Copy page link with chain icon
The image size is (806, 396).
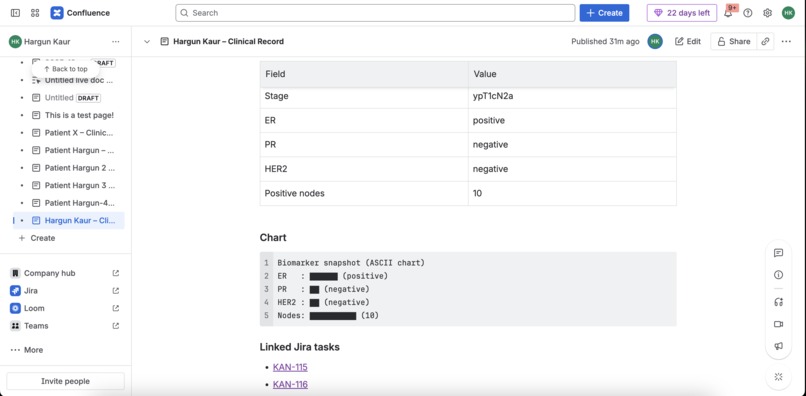tap(765, 42)
